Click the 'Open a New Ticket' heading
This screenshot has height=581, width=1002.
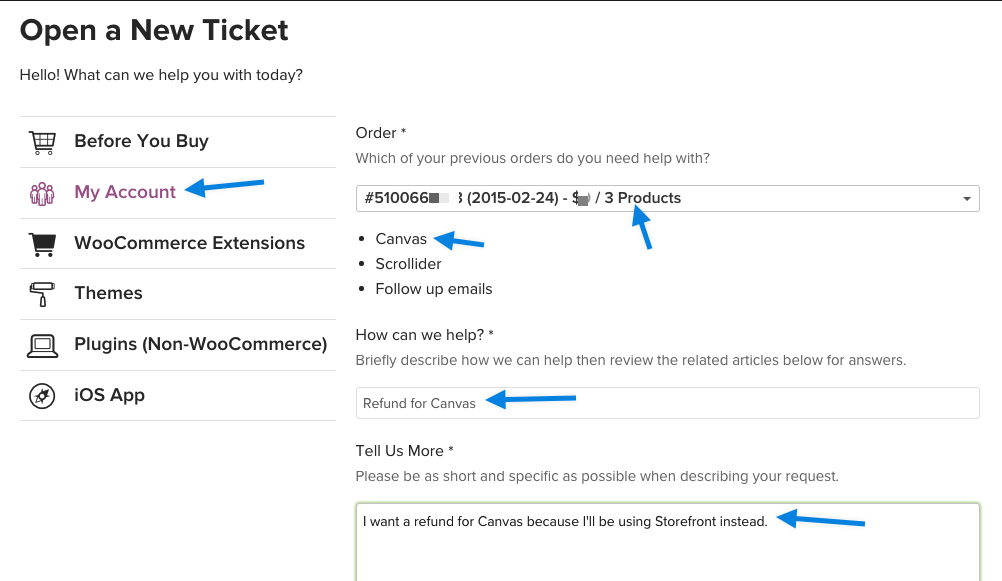(154, 30)
